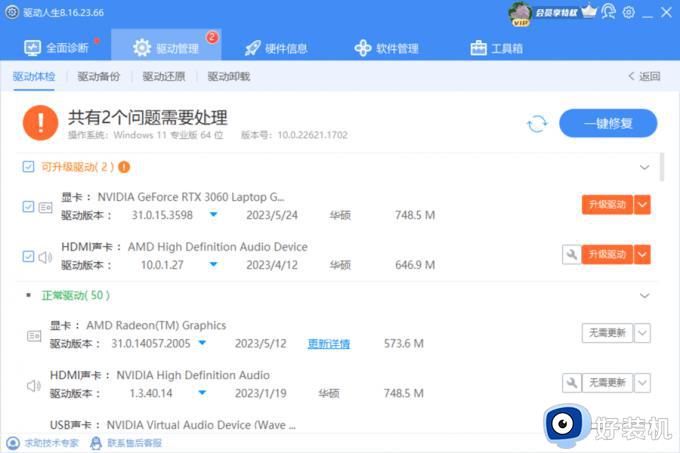This screenshot has width=680, height=453.
Task: Click wrench icon for NVIDIA High Definition Audio
Action: (572, 383)
